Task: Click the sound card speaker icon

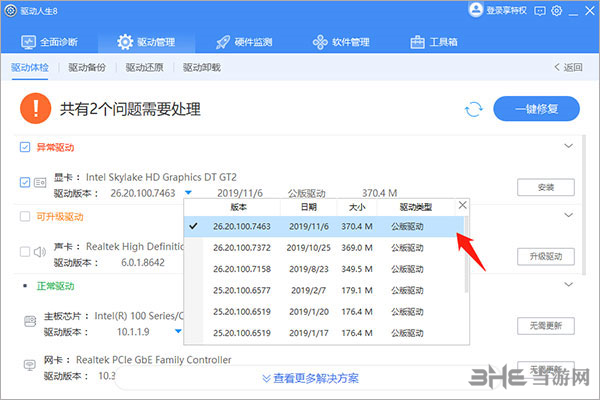Action: click(x=40, y=252)
